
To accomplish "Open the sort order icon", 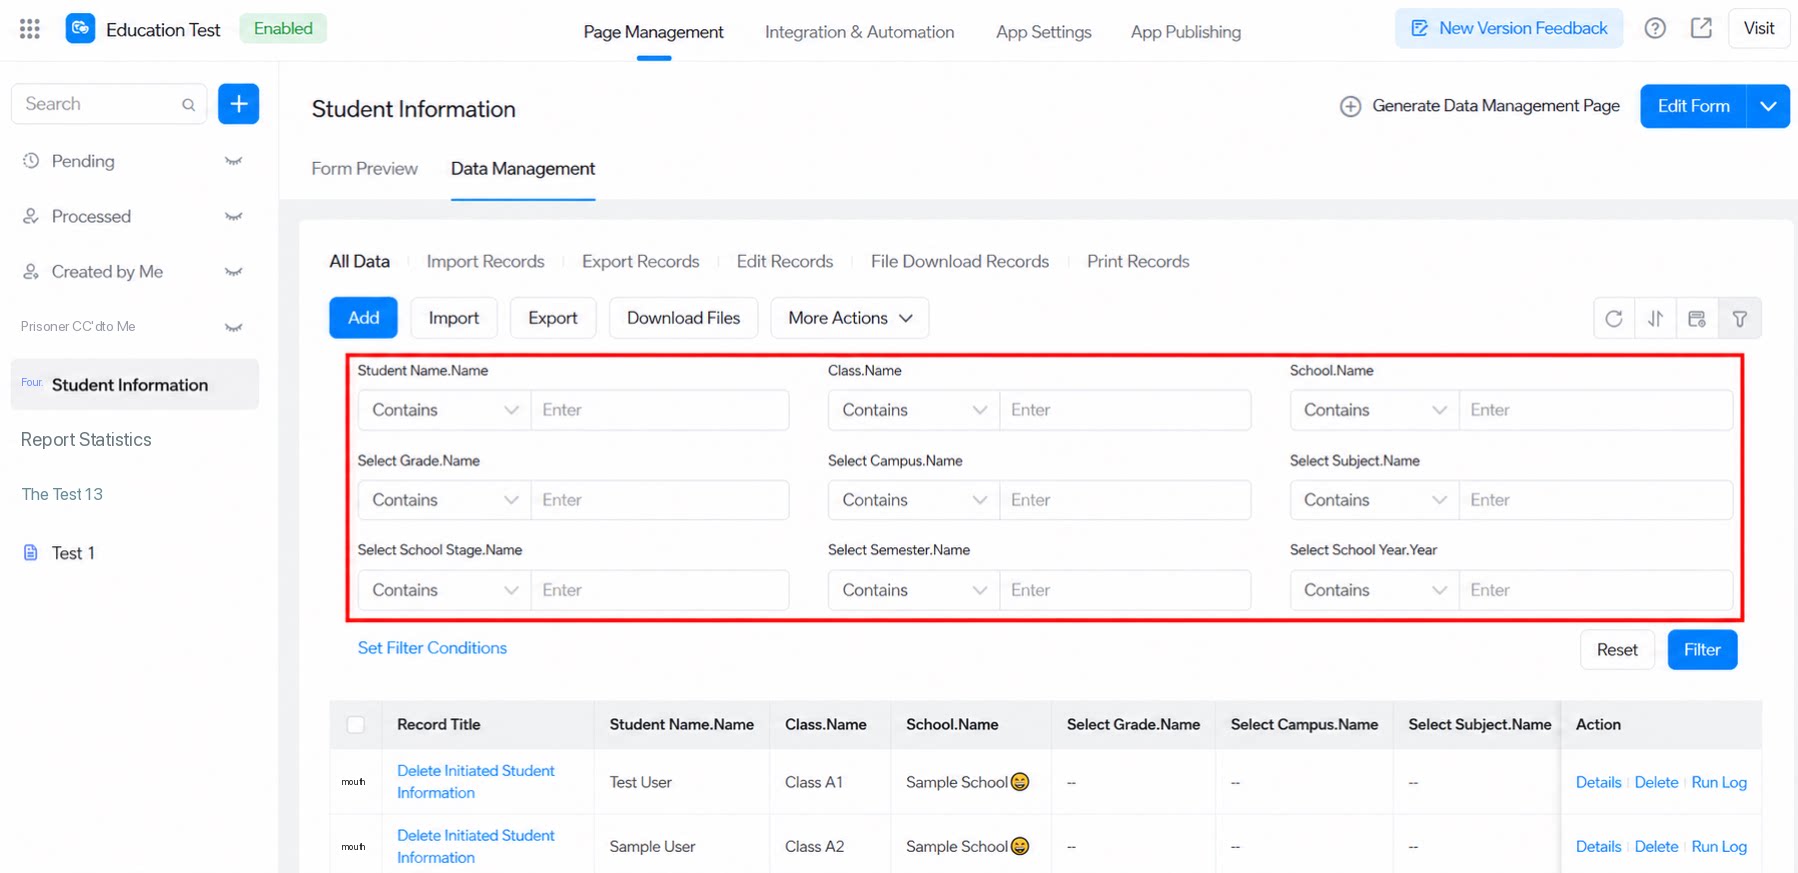I will pyautogui.click(x=1655, y=318).
